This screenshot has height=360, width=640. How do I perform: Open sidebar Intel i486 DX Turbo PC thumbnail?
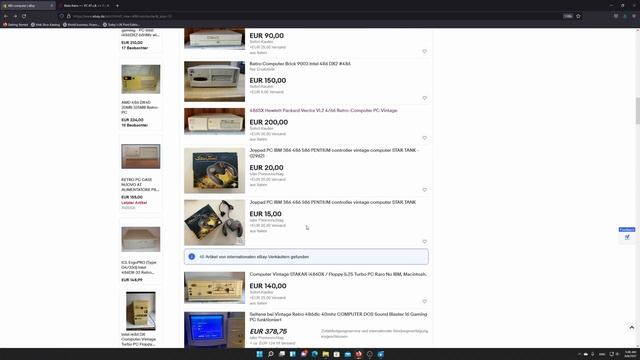pos(140,311)
